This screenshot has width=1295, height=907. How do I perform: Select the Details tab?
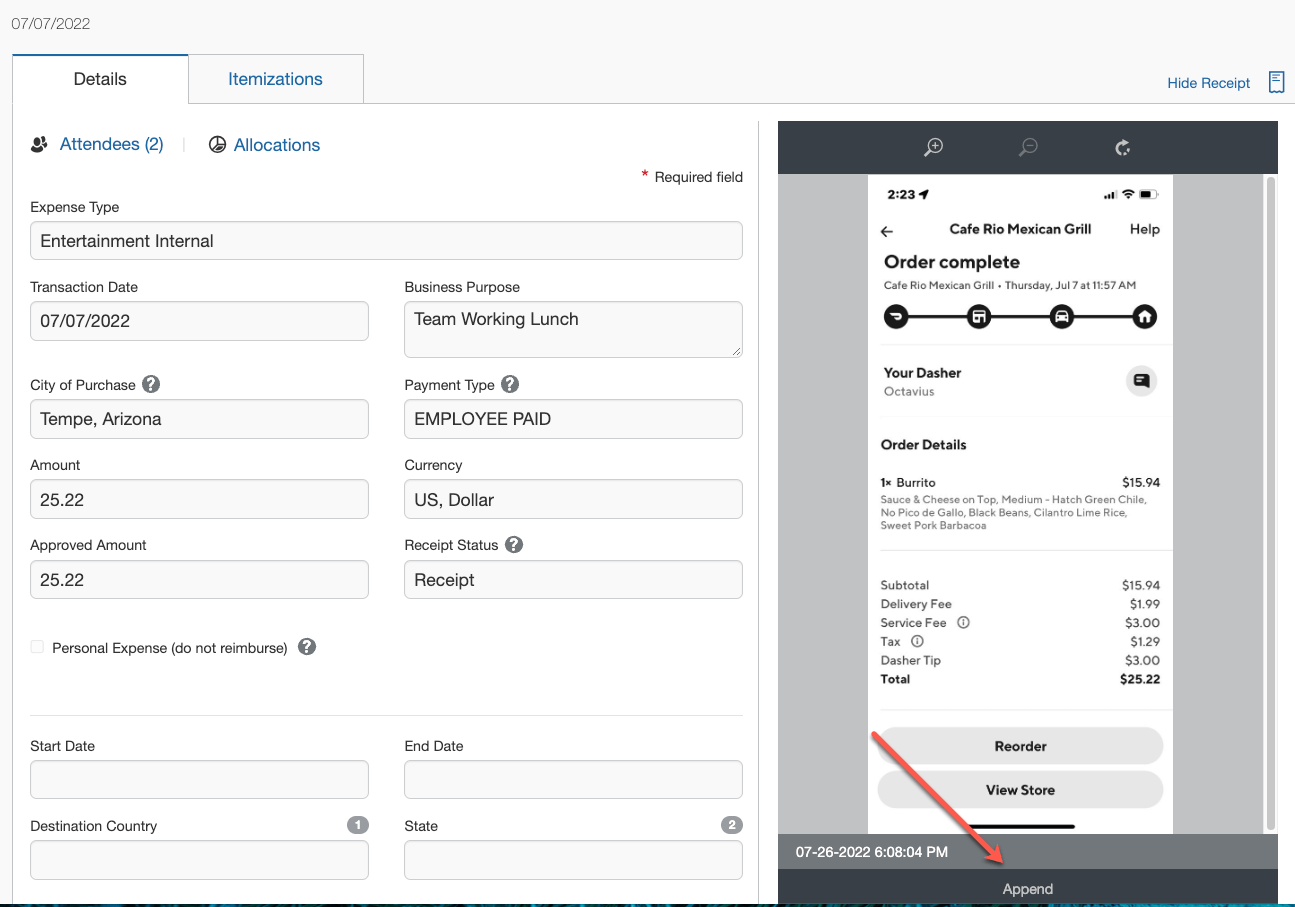click(x=99, y=78)
